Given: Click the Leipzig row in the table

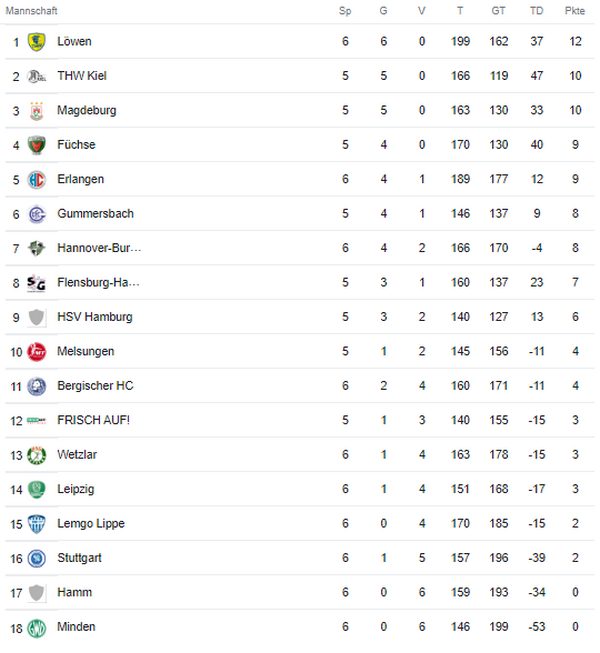Looking at the screenshot, I should tap(300, 489).
